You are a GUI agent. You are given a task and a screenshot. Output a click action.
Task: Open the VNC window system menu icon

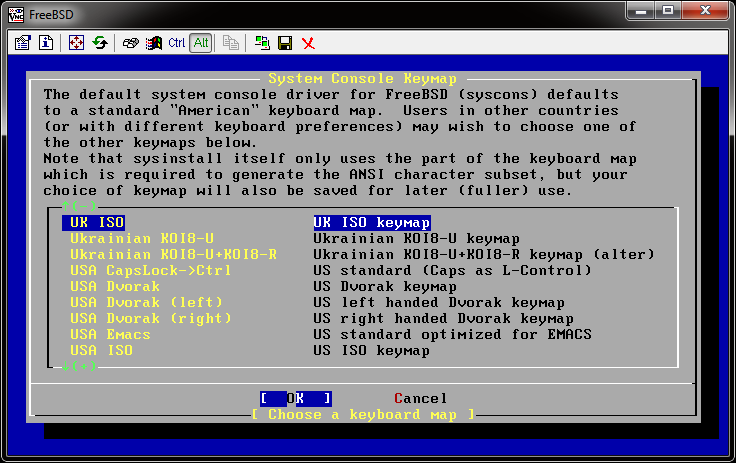tap(15, 15)
